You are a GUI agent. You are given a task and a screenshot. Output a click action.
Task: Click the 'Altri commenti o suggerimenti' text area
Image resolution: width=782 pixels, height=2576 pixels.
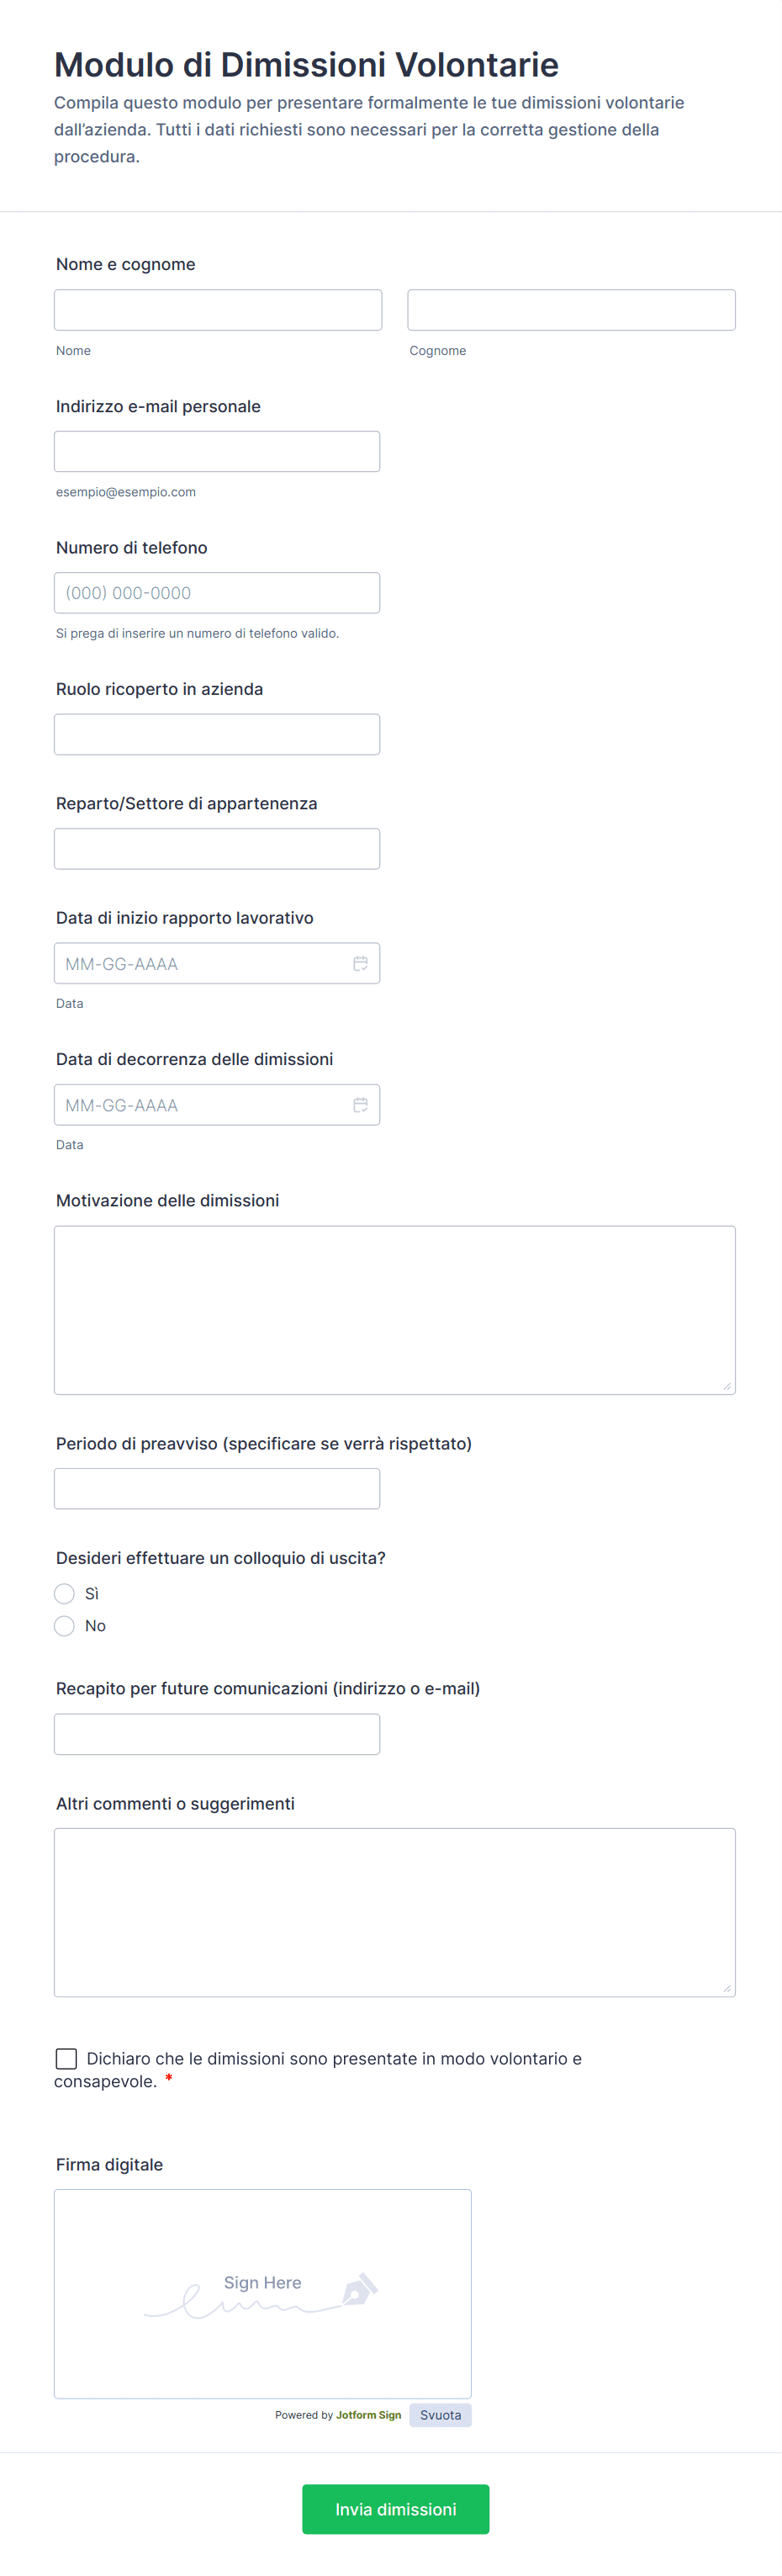[394, 1912]
